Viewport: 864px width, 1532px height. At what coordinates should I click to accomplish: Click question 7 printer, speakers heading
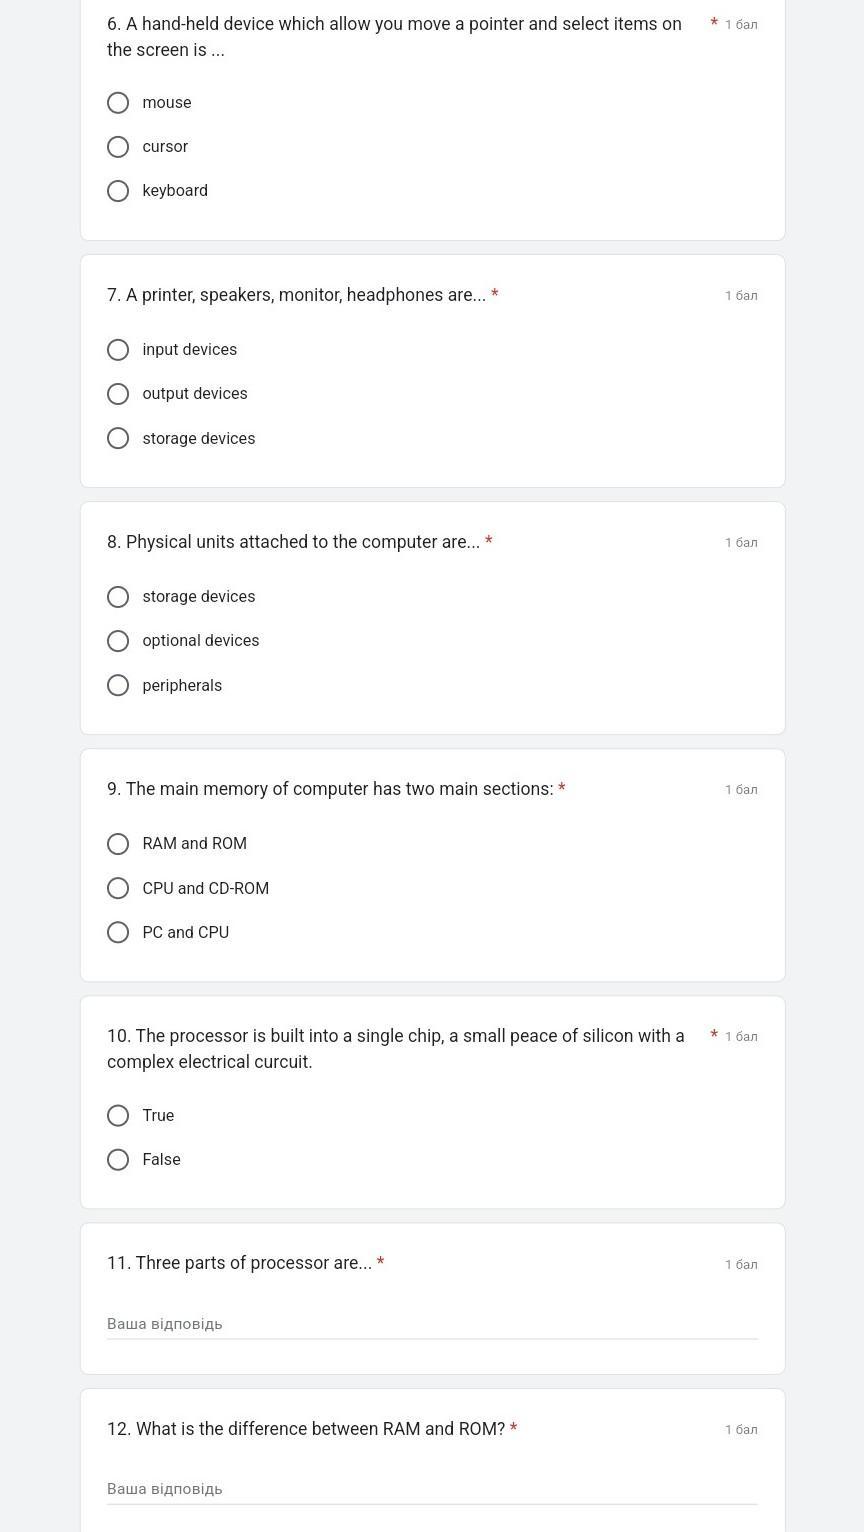[296, 295]
